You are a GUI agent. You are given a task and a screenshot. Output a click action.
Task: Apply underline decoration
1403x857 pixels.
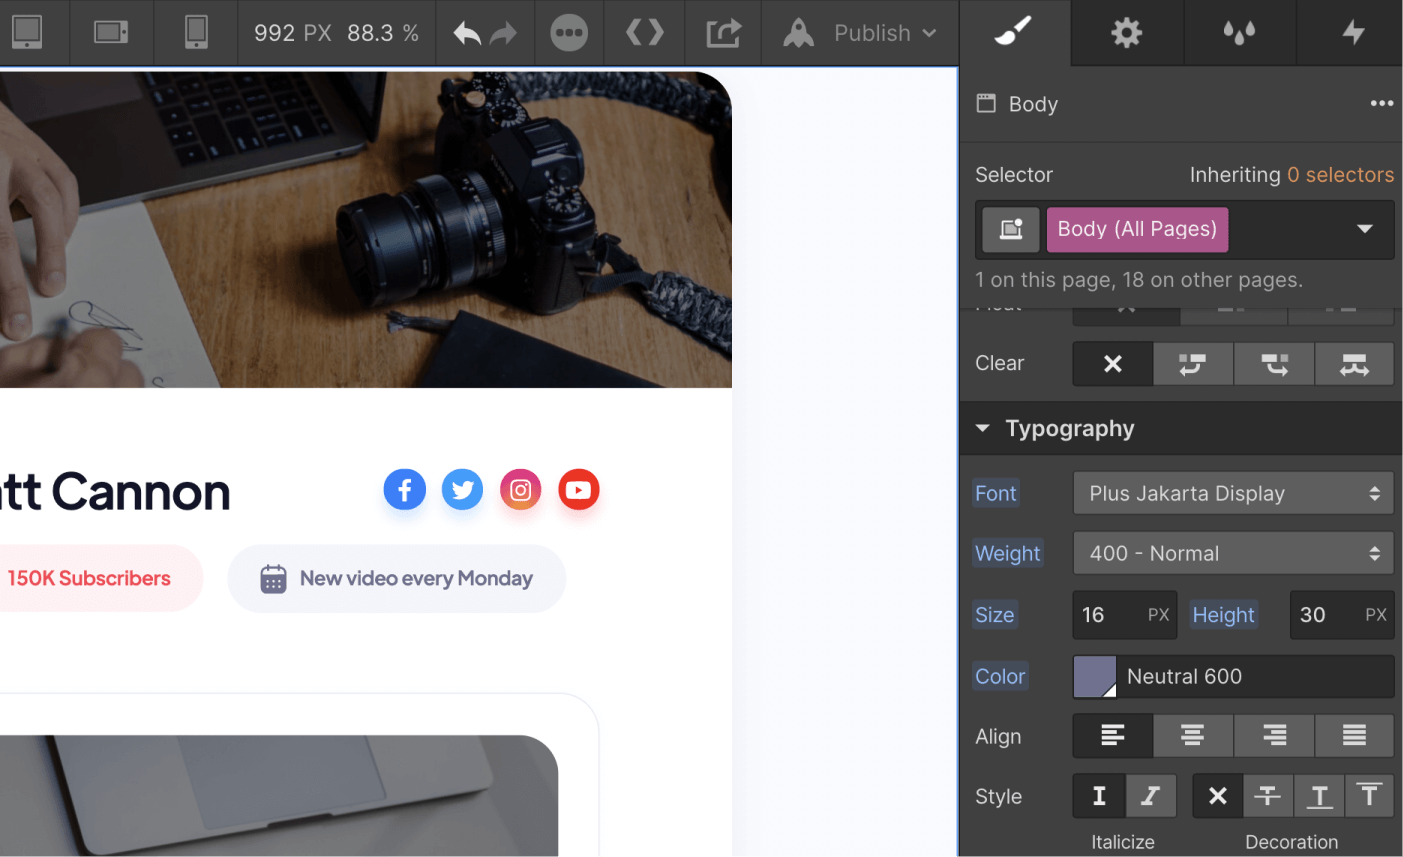click(1319, 796)
